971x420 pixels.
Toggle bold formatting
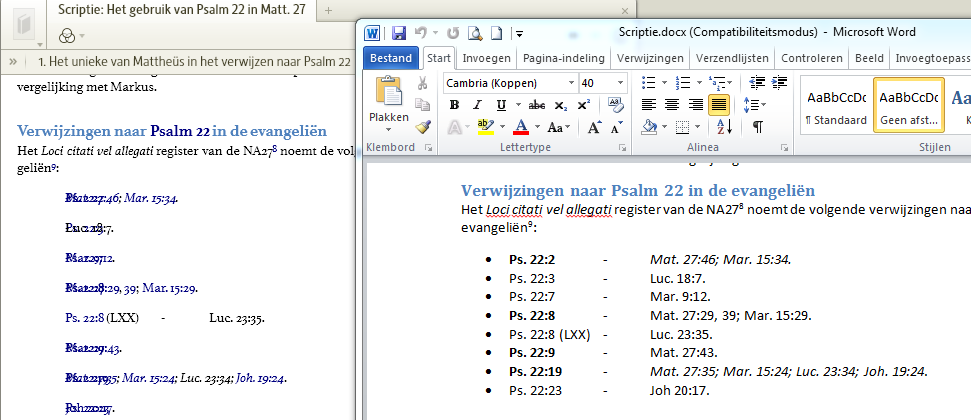tap(454, 105)
